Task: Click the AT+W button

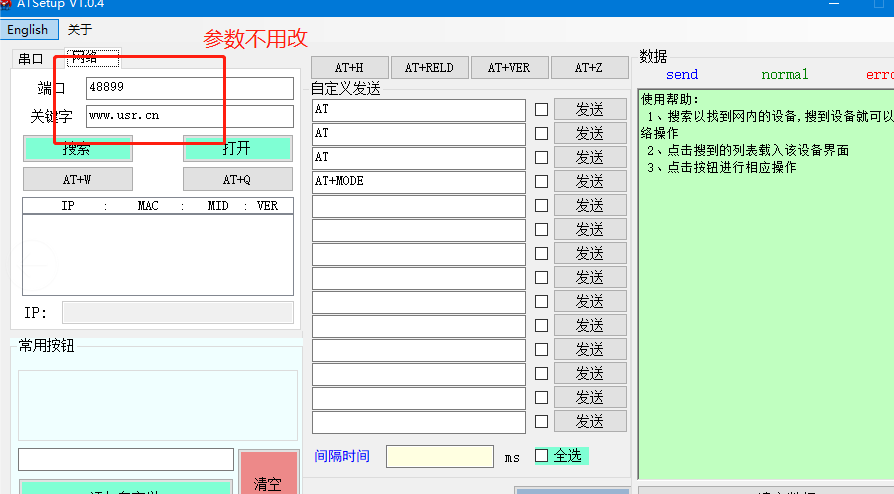Action: coord(77,179)
